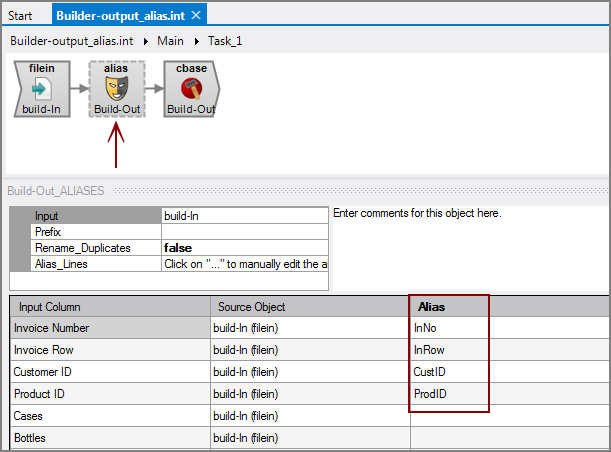Select the Cases input column cell
611x452 pixels.
(x=110, y=415)
